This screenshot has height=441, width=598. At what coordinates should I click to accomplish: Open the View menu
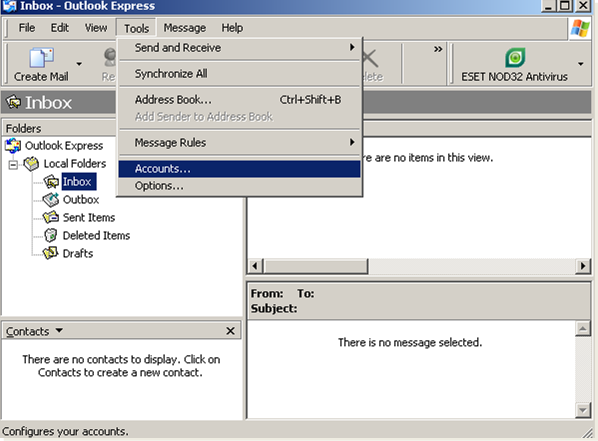point(96,28)
